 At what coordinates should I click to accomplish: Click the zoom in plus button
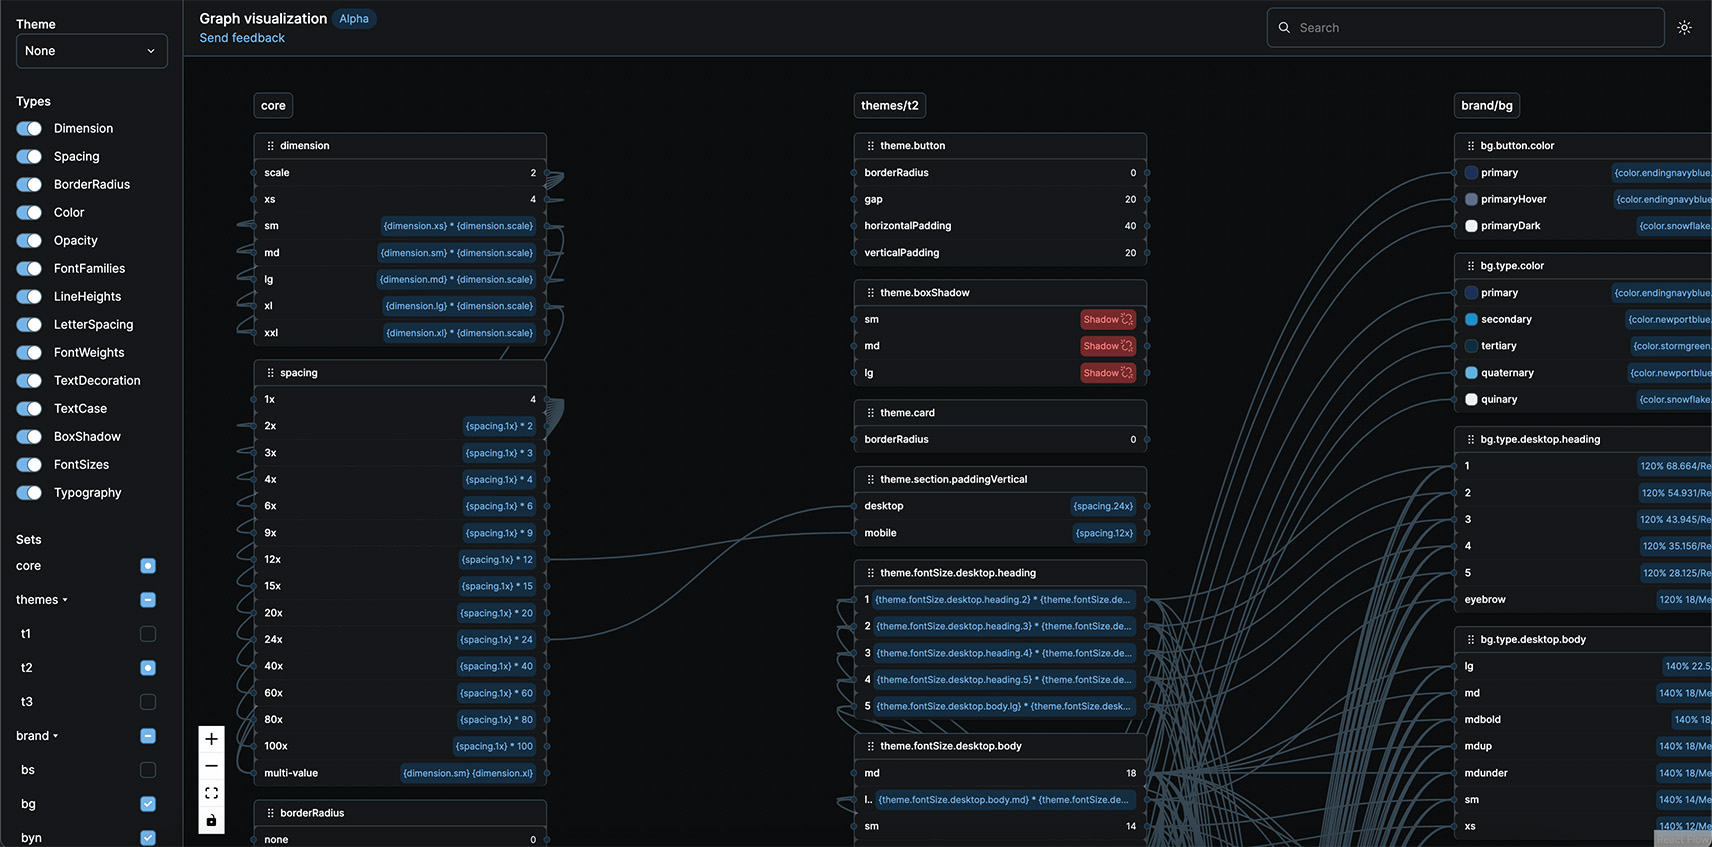[211, 739]
